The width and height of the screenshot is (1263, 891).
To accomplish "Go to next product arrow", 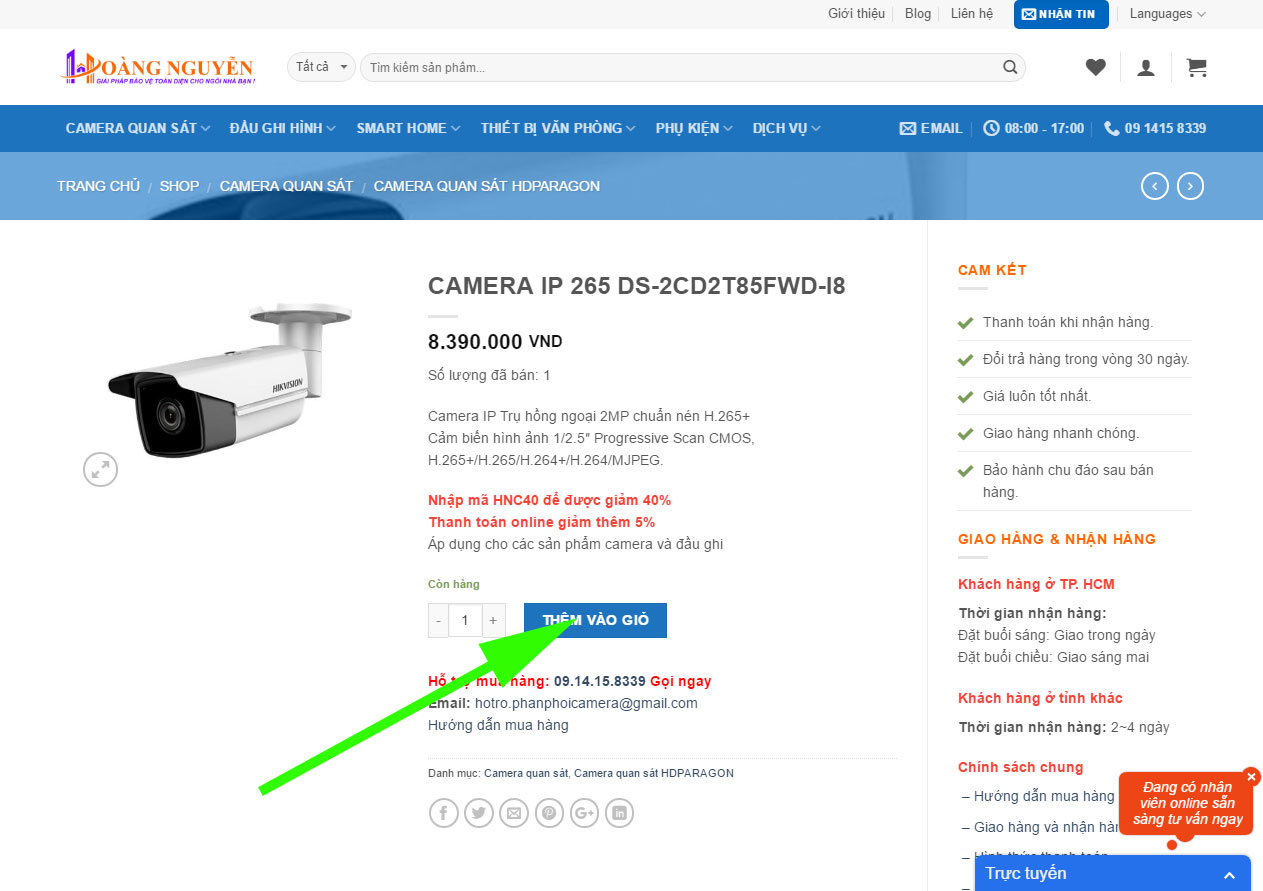I will point(1190,186).
